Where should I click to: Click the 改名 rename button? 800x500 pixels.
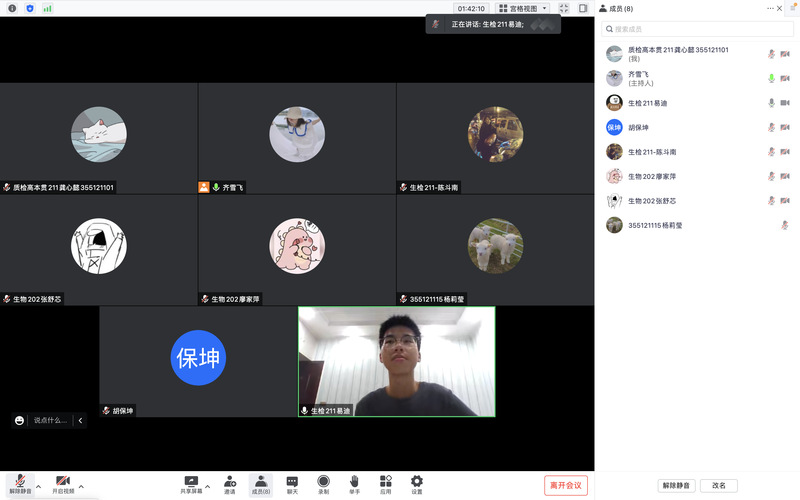[x=719, y=485]
